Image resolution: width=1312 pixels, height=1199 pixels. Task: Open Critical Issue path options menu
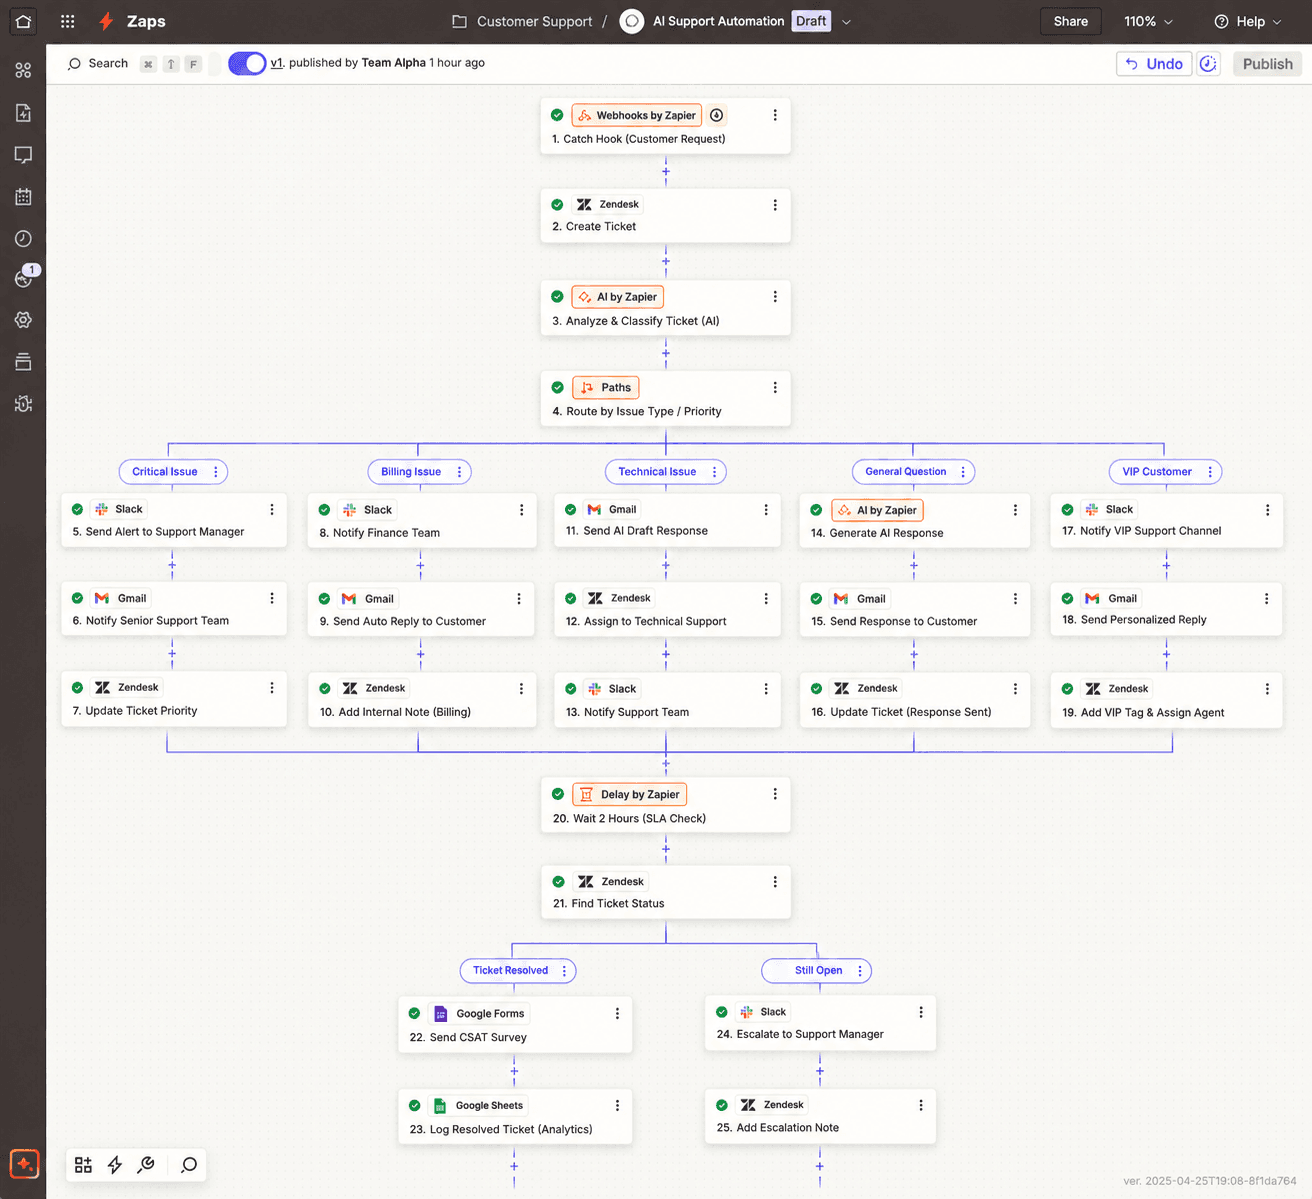[216, 472]
